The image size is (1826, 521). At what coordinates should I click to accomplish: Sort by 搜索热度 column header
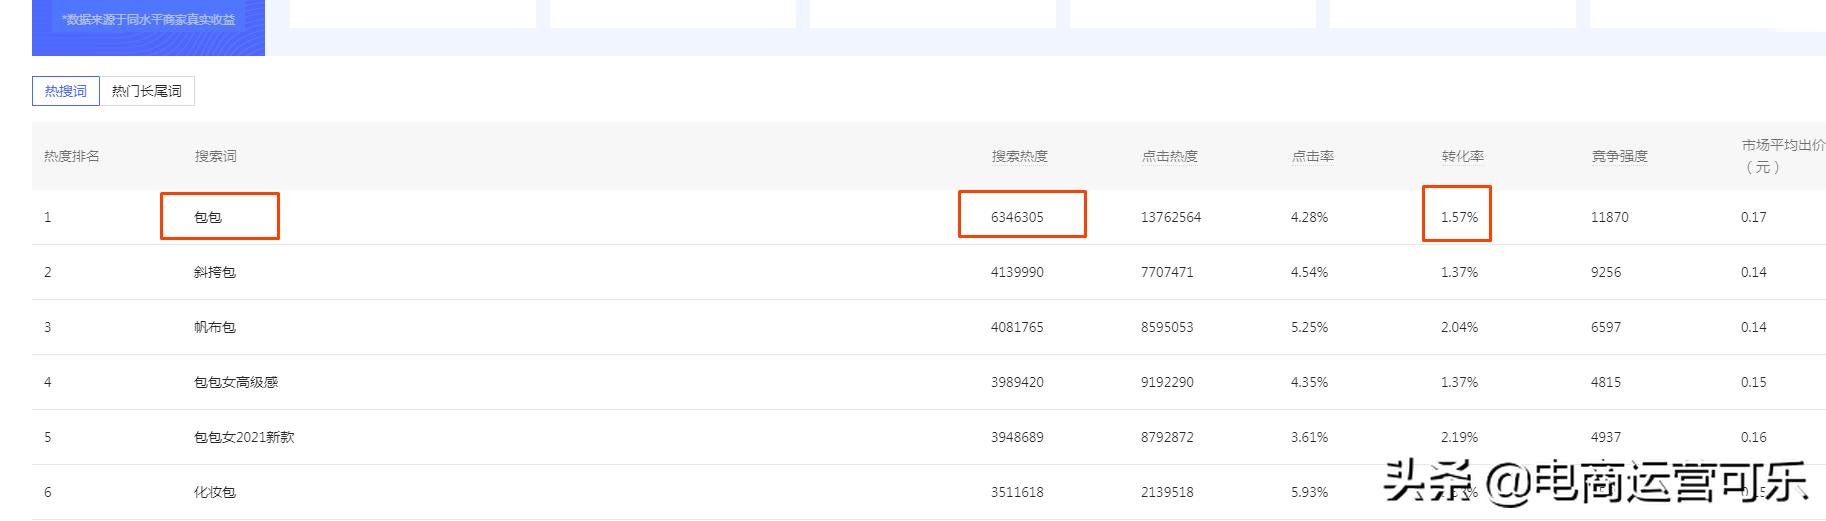(1019, 156)
